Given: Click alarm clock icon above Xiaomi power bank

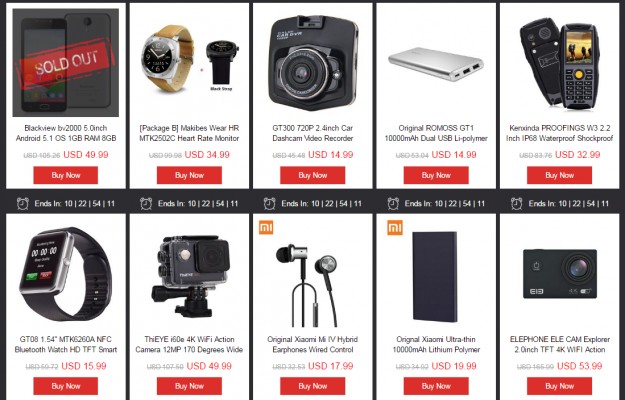Looking at the screenshot, I should 393,204.
